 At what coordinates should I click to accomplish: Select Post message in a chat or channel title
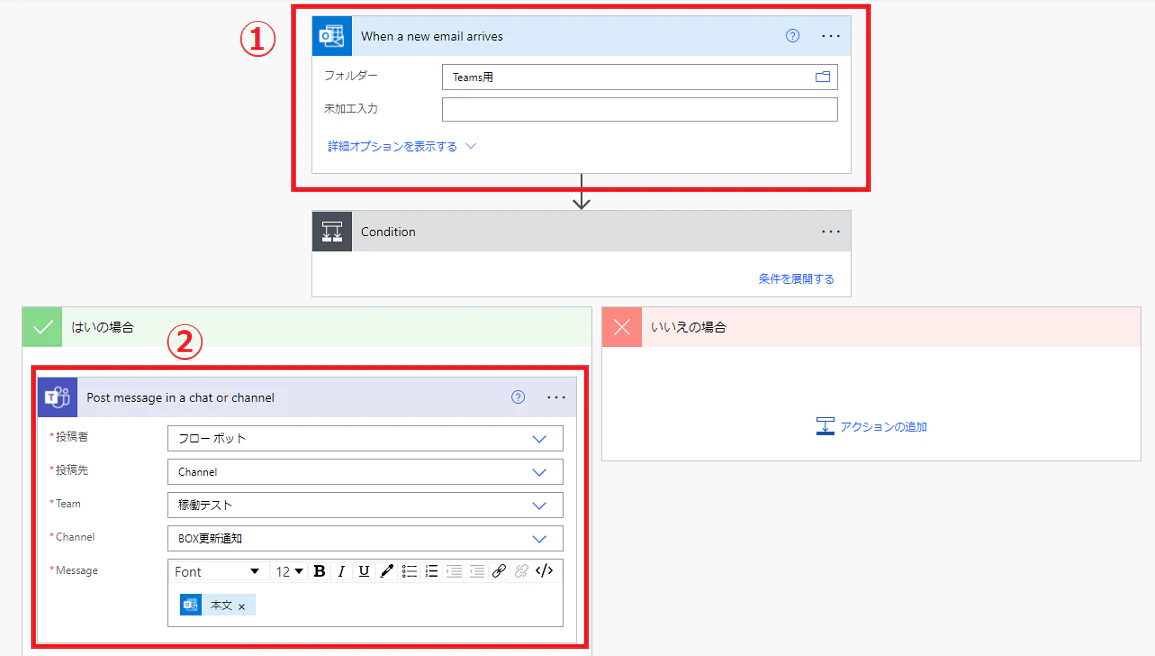pos(180,398)
